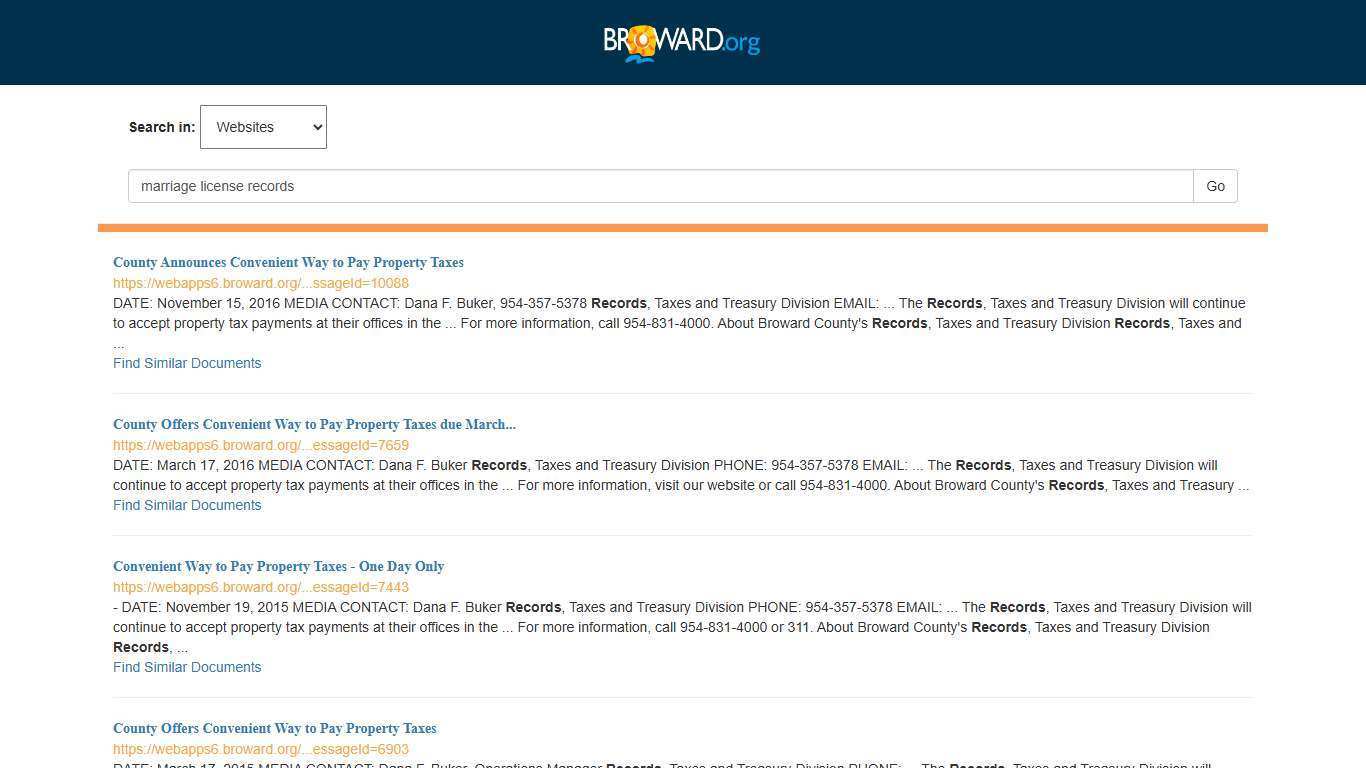
Task: Open the URL ending in essageId=7659
Action: (261, 445)
